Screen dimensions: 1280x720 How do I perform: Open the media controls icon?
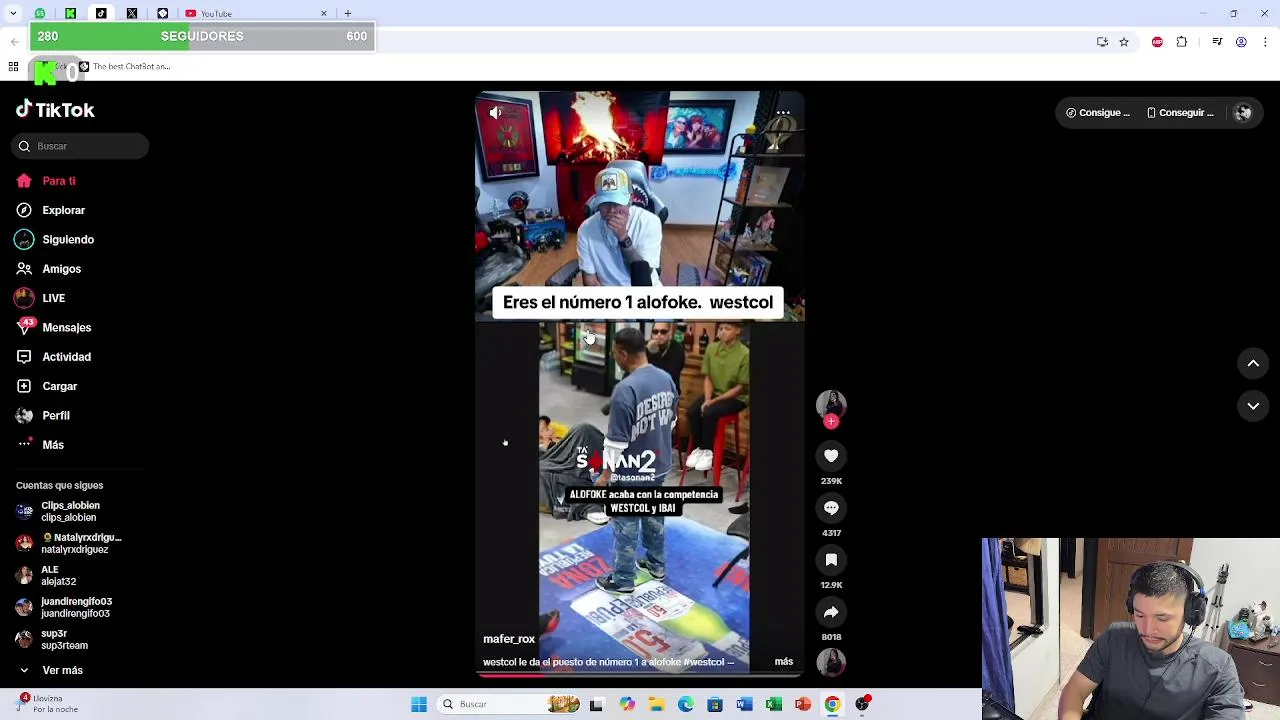1217,42
